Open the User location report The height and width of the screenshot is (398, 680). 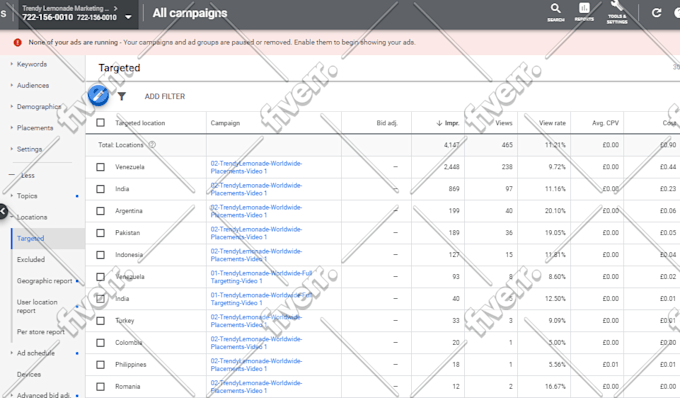click(x=37, y=306)
